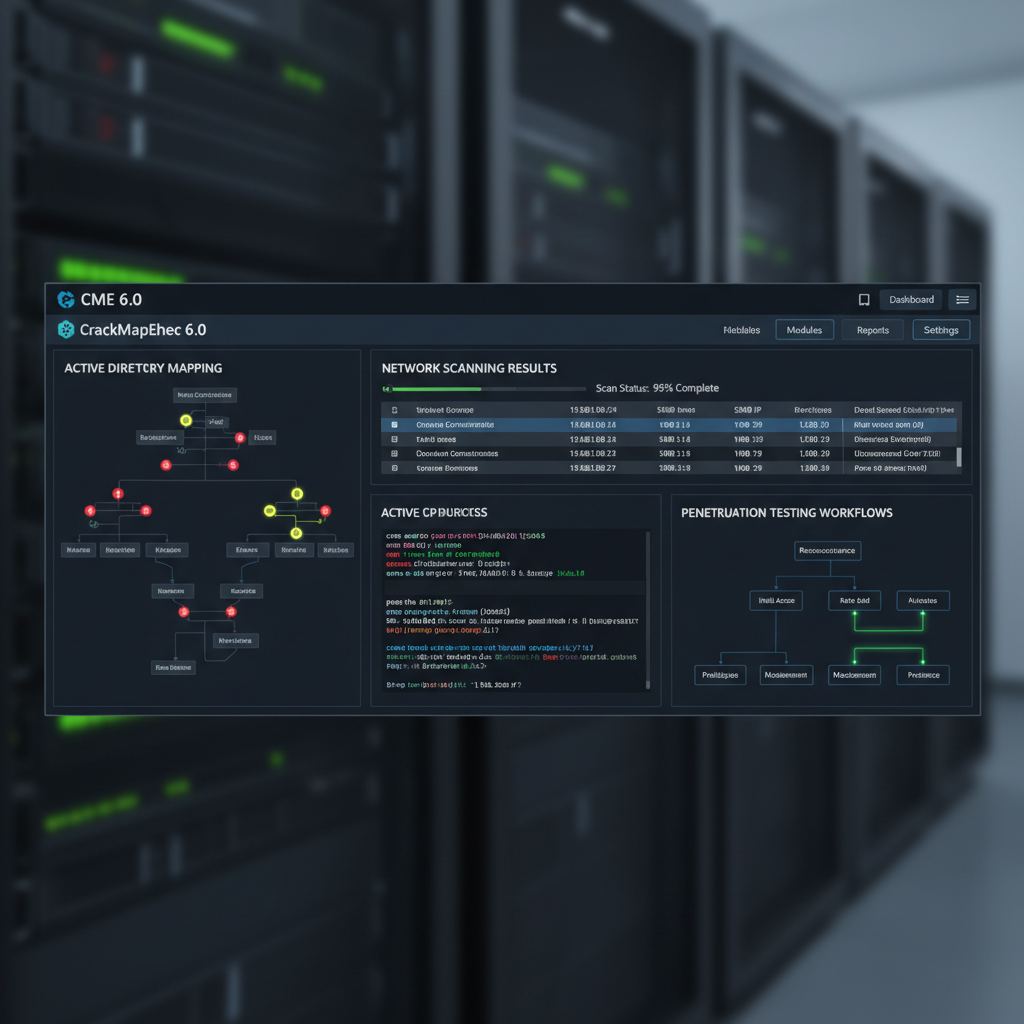This screenshot has height=1024, width=1024.
Task: Click the Dashboard button
Action: pos(911,299)
